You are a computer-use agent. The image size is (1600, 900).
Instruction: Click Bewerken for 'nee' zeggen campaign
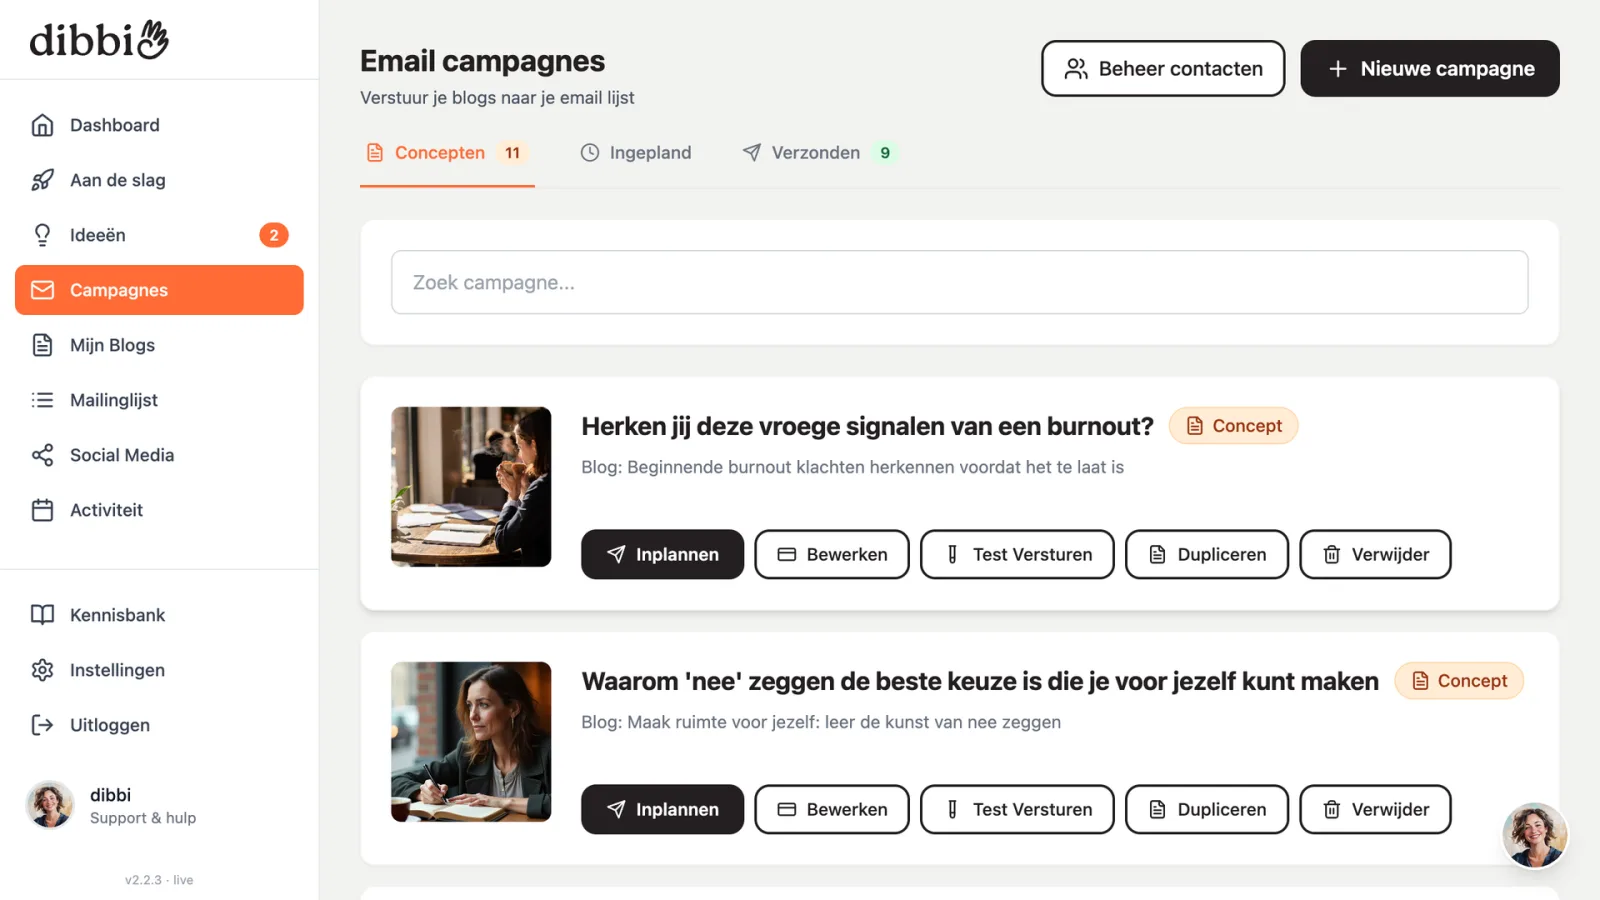(832, 809)
